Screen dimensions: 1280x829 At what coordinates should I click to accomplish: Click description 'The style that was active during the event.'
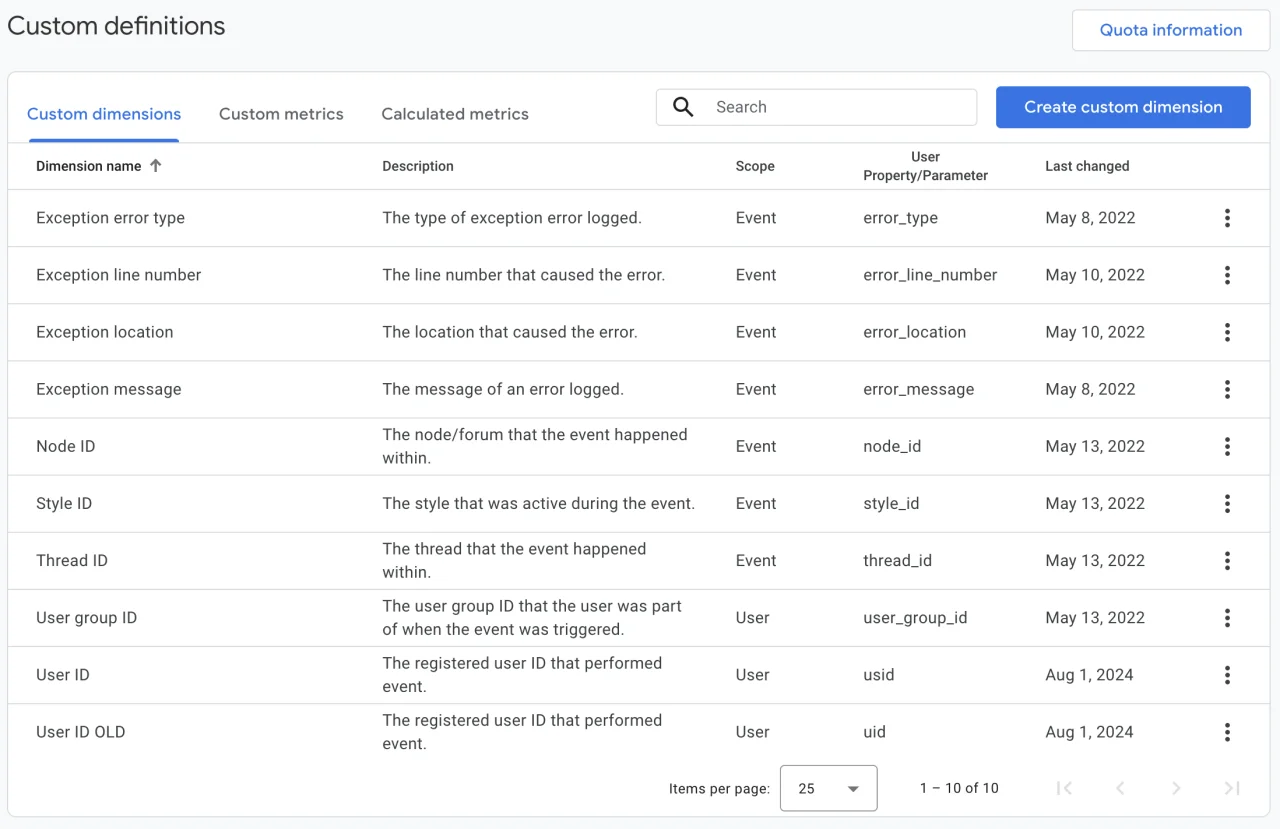click(x=538, y=503)
